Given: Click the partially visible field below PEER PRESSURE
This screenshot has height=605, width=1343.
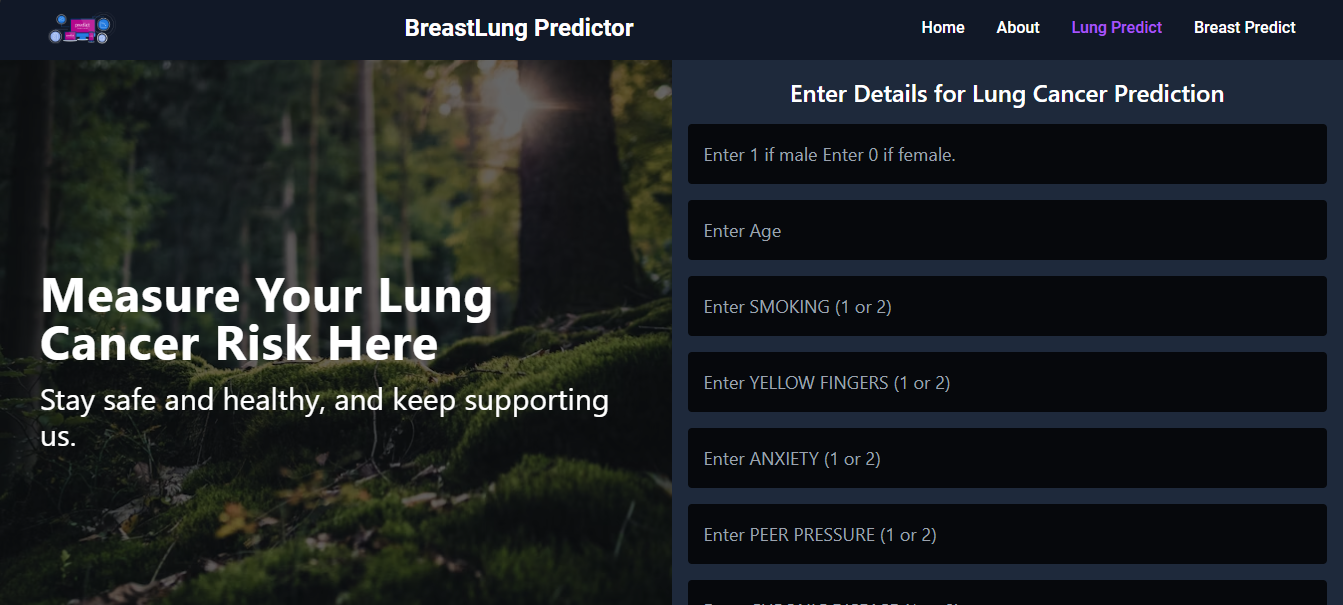Looking at the screenshot, I should (x=1006, y=594).
